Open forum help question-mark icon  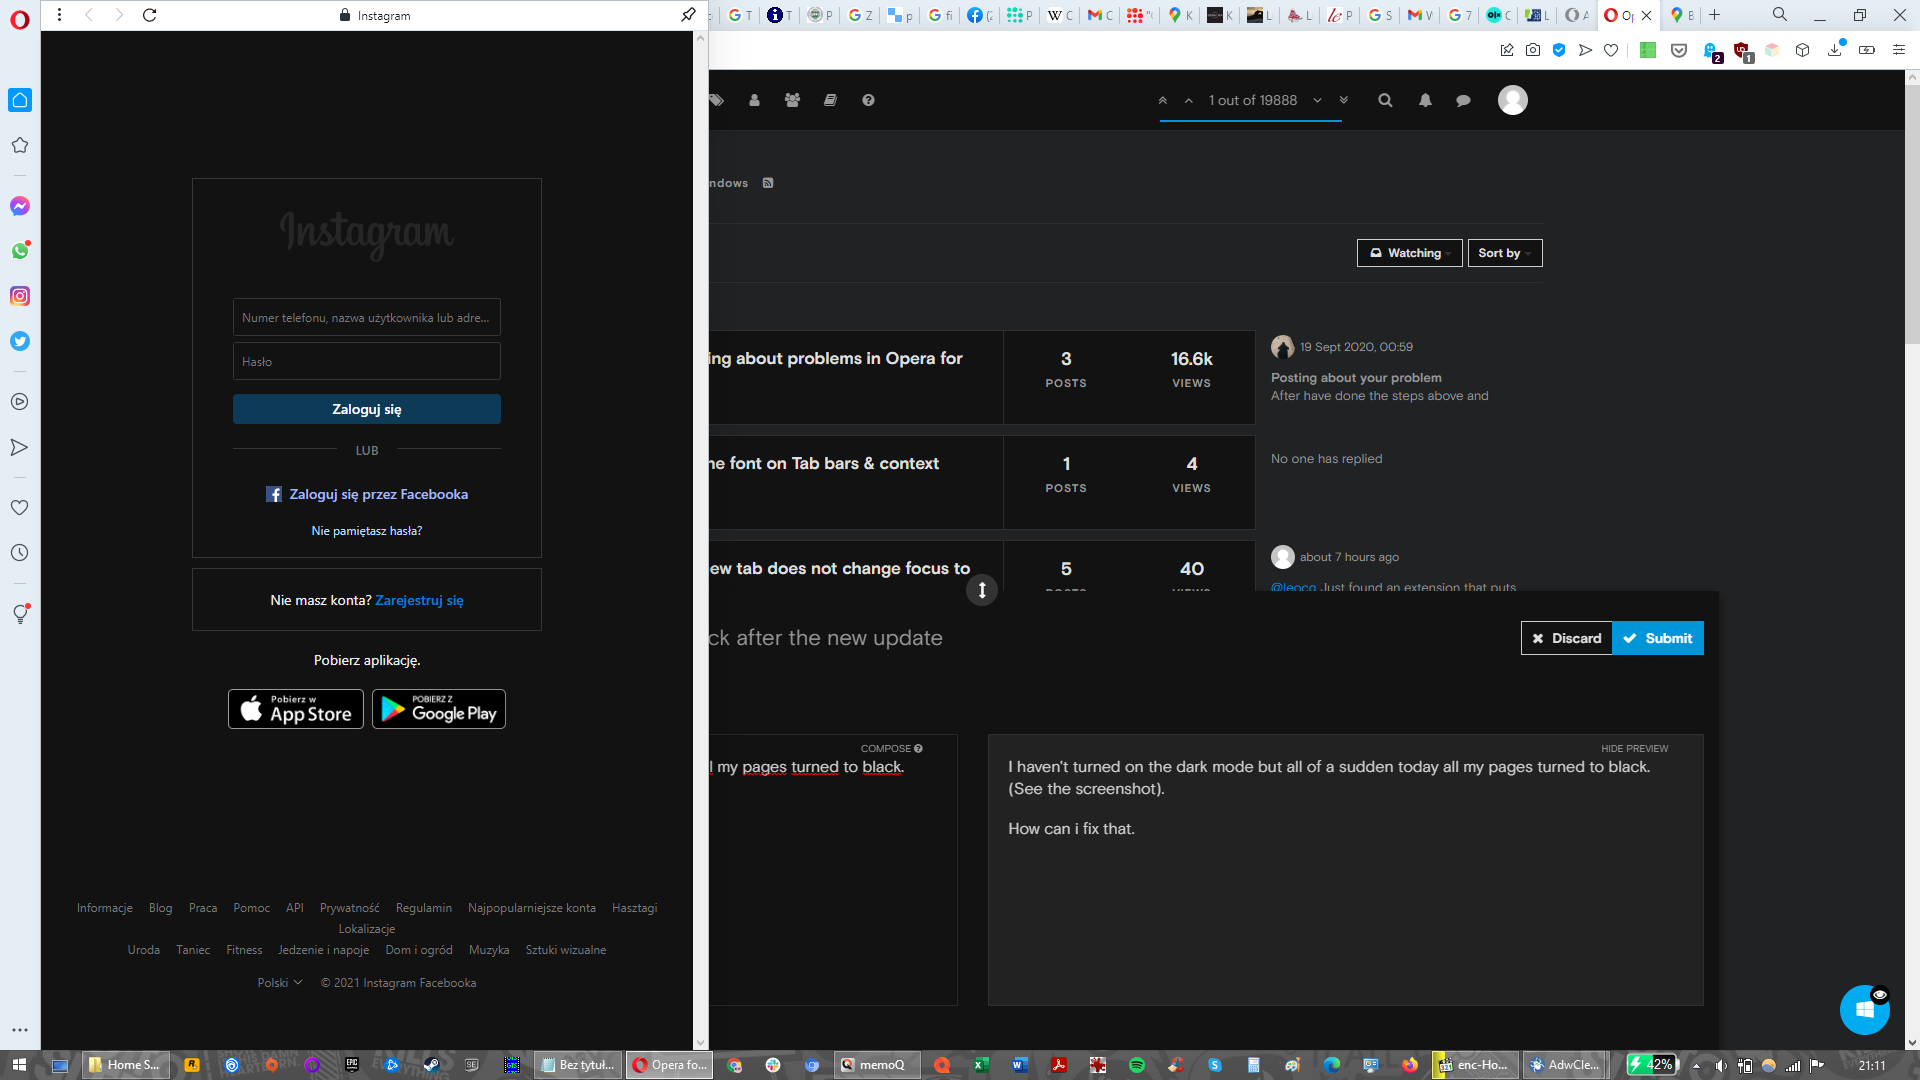[869, 100]
